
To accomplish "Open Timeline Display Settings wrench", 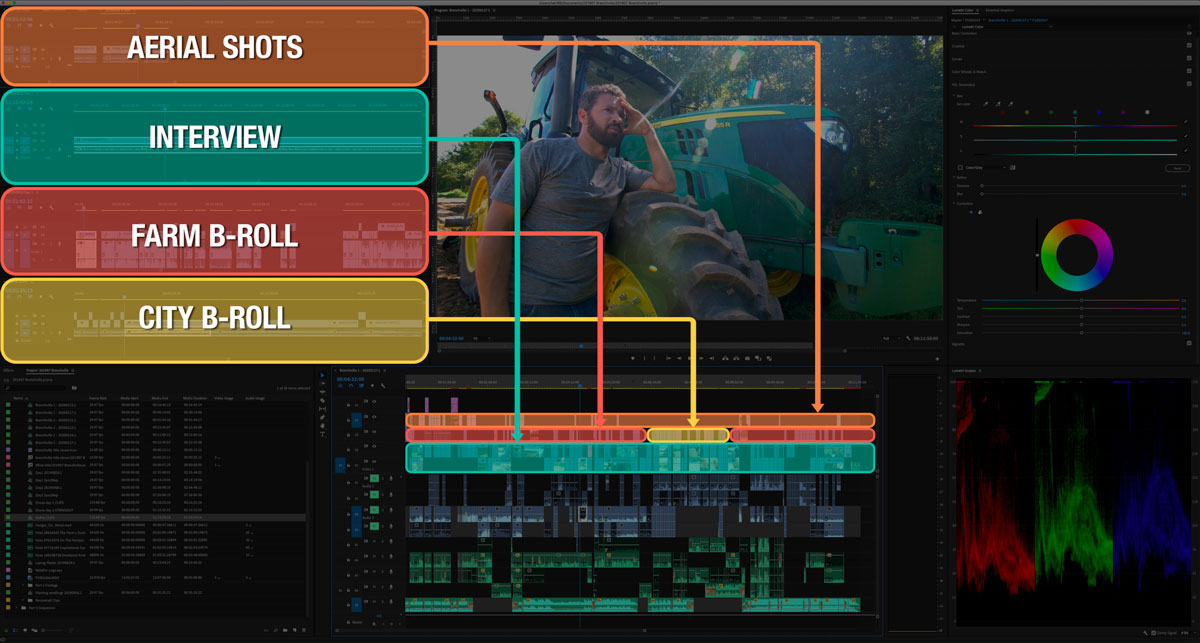I will pos(383,386).
